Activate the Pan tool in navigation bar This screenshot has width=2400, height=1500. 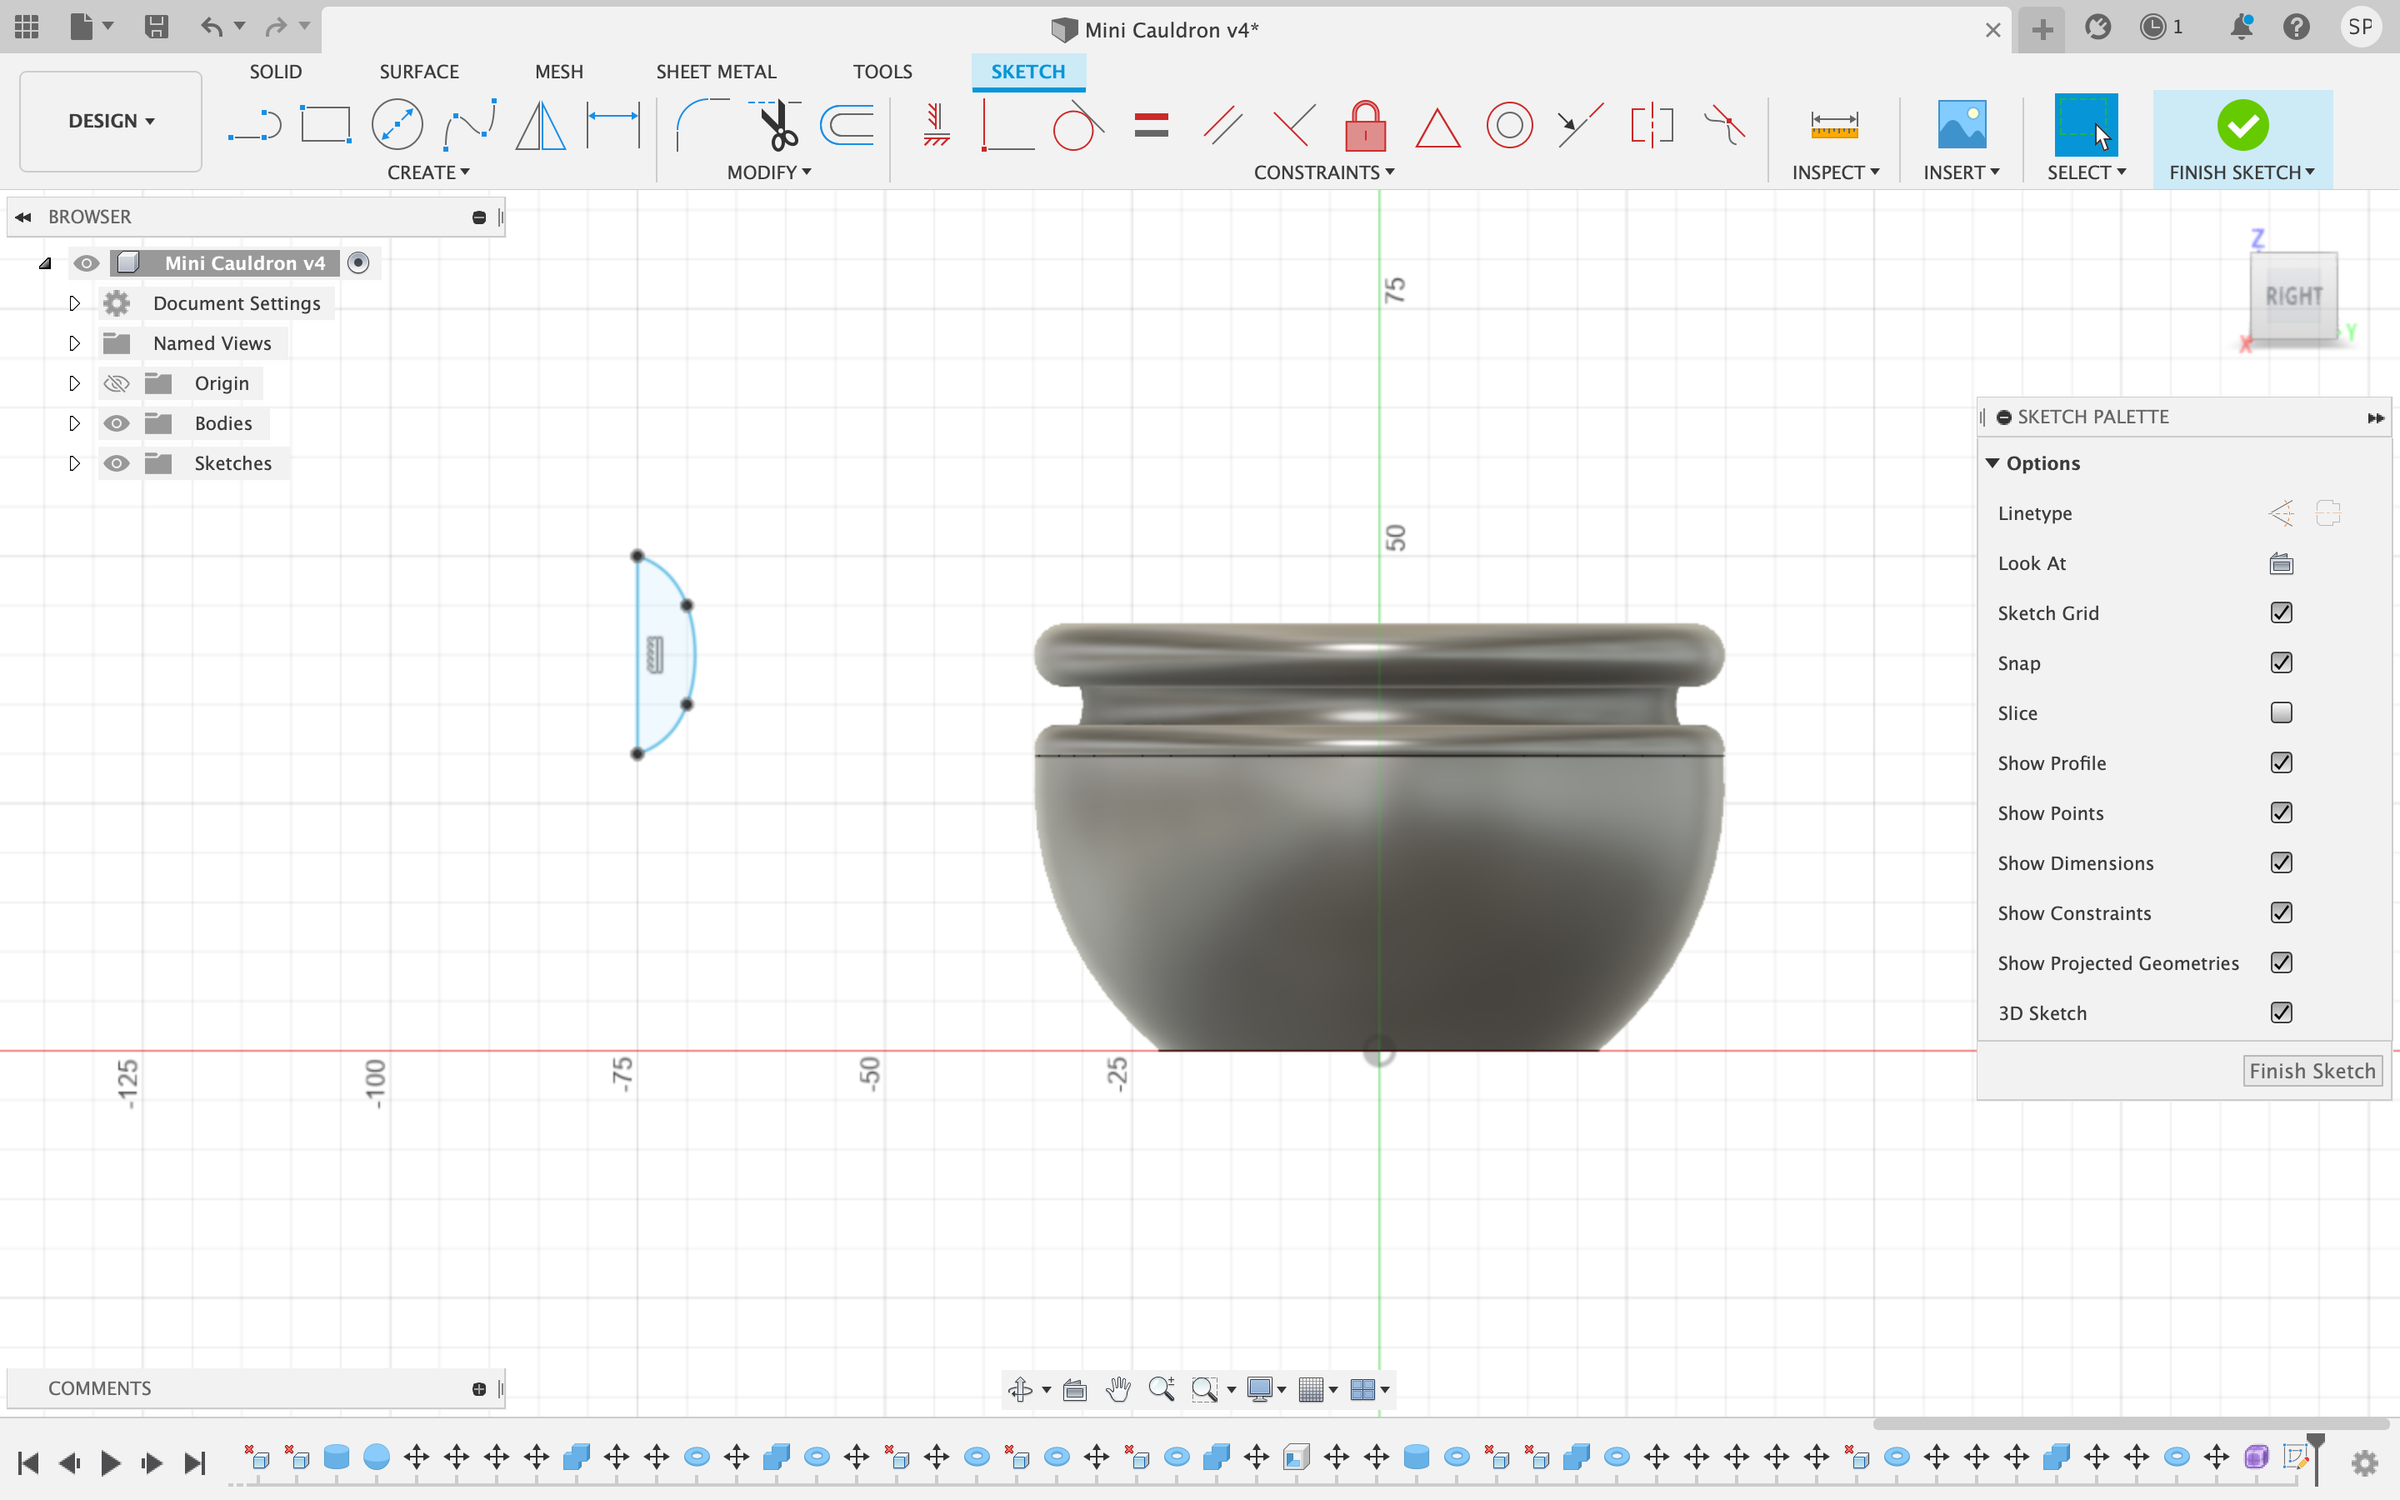1117,1389
